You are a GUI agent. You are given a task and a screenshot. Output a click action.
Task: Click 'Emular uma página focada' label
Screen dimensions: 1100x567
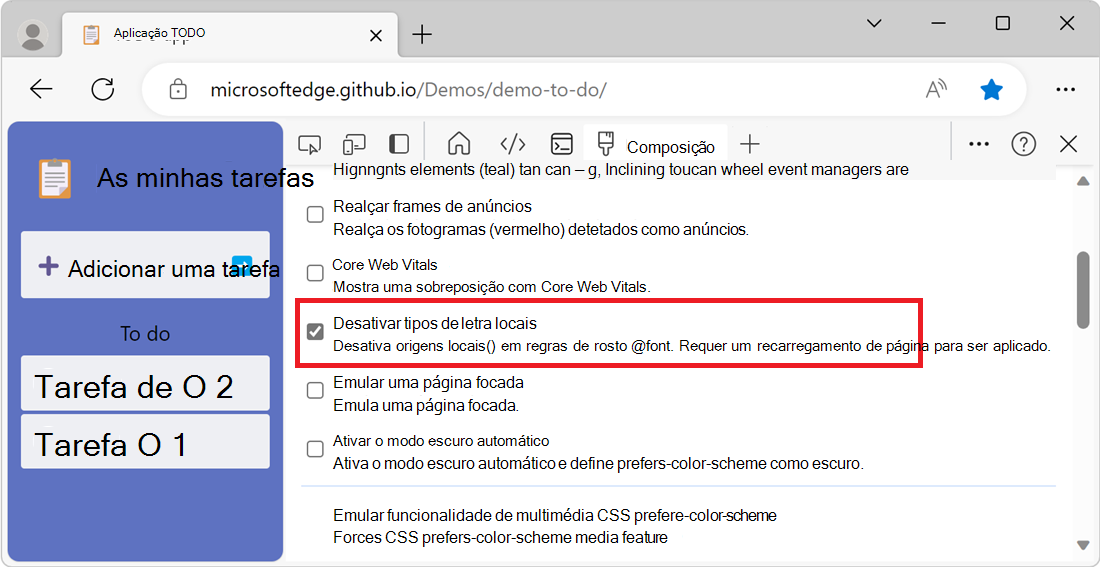tap(429, 383)
